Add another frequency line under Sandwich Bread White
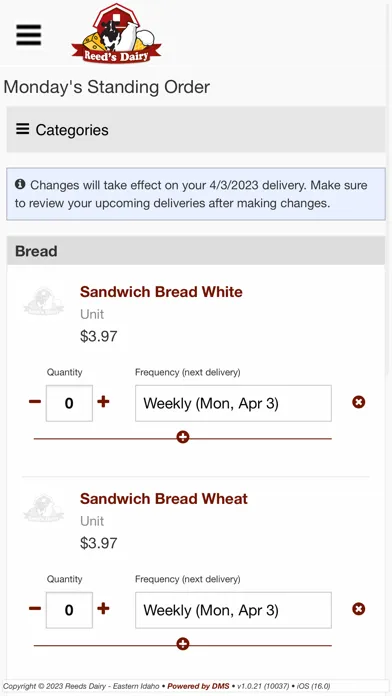This screenshot has height=696, width=392. (x=182, y=437)
